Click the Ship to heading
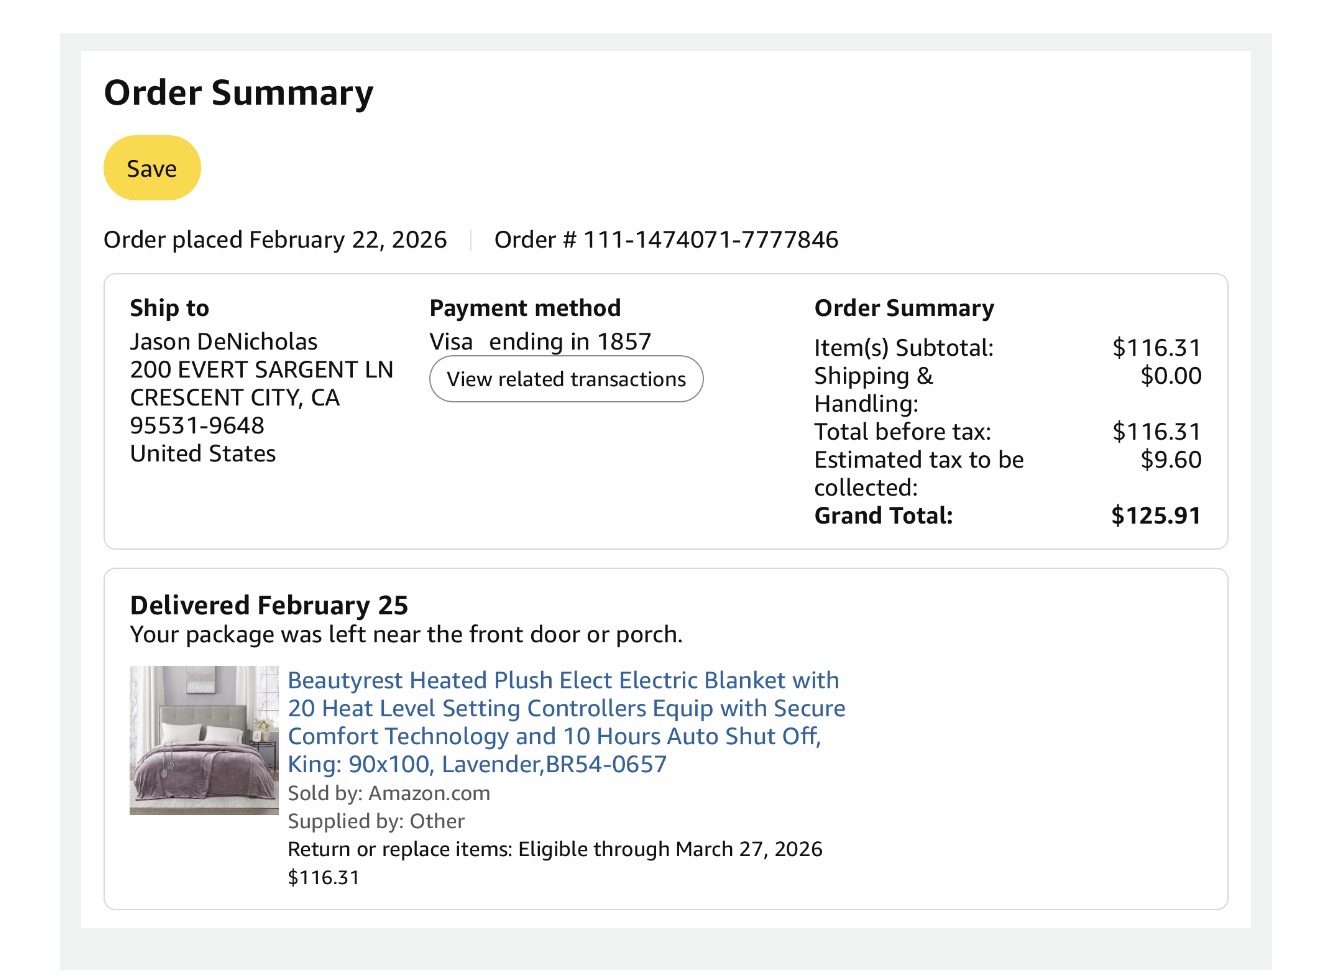 170,308
